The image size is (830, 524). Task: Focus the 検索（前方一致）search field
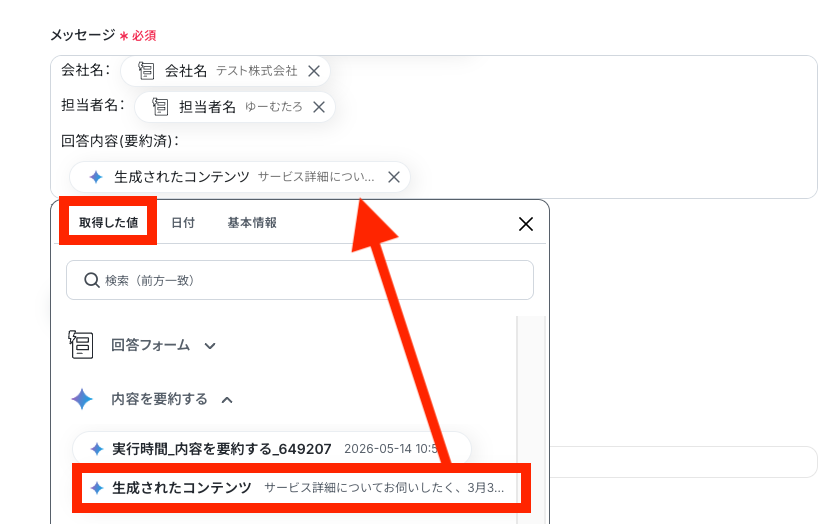coord(300,280)
